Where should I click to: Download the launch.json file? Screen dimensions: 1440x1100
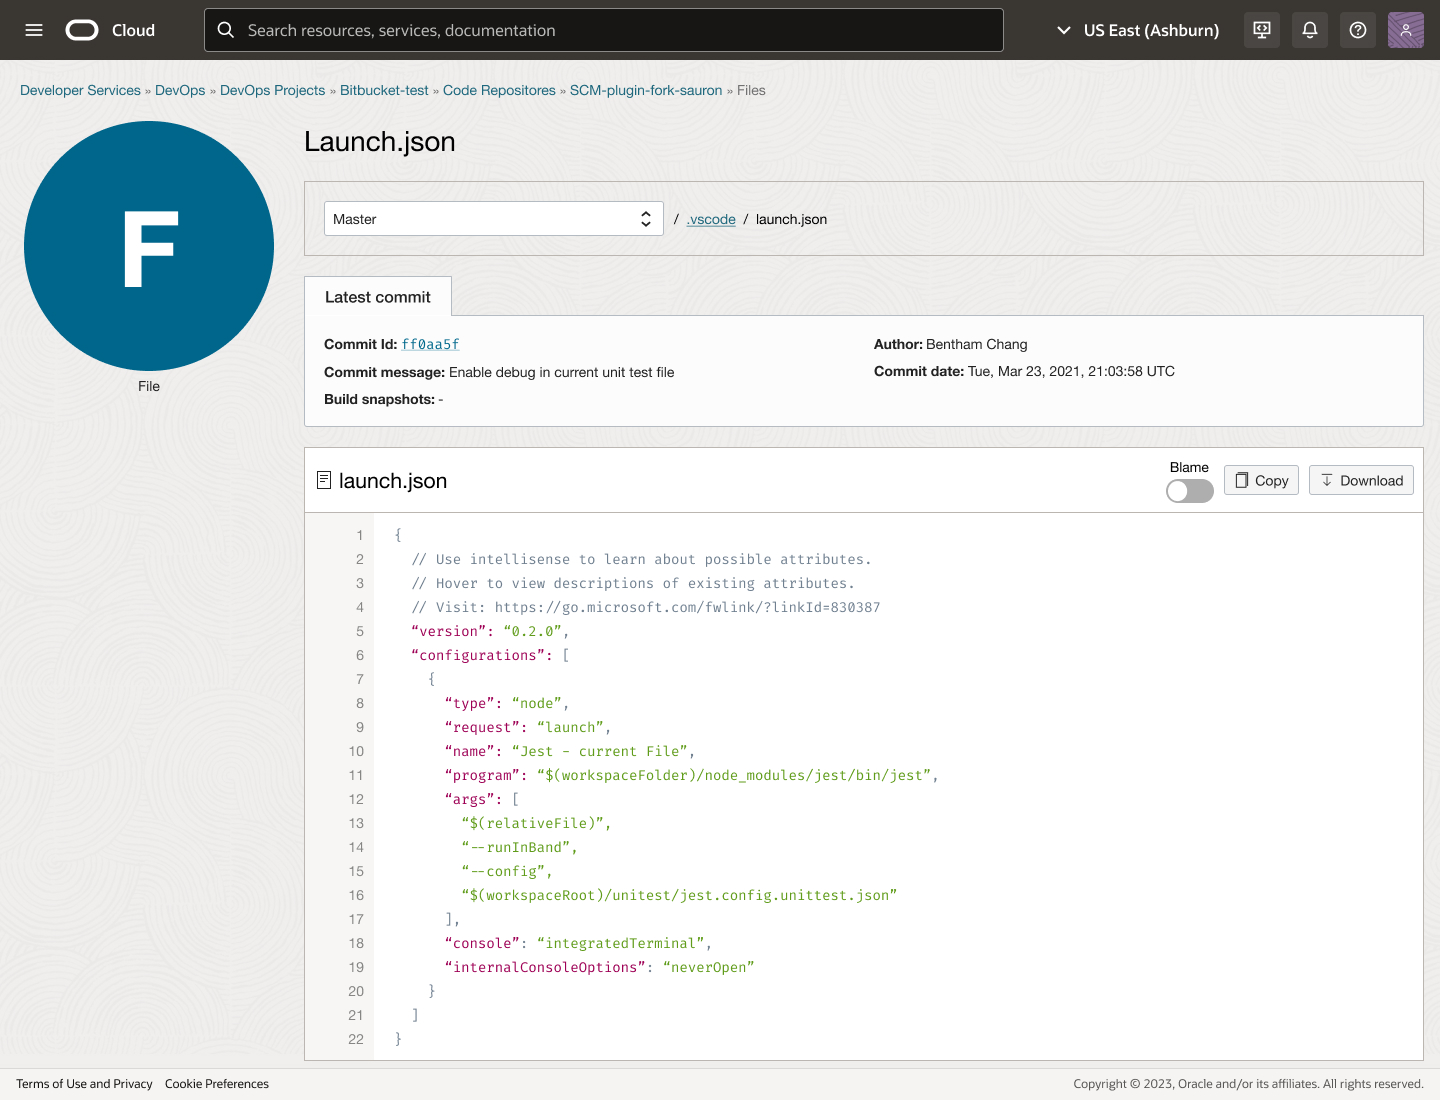point(1361,481)
